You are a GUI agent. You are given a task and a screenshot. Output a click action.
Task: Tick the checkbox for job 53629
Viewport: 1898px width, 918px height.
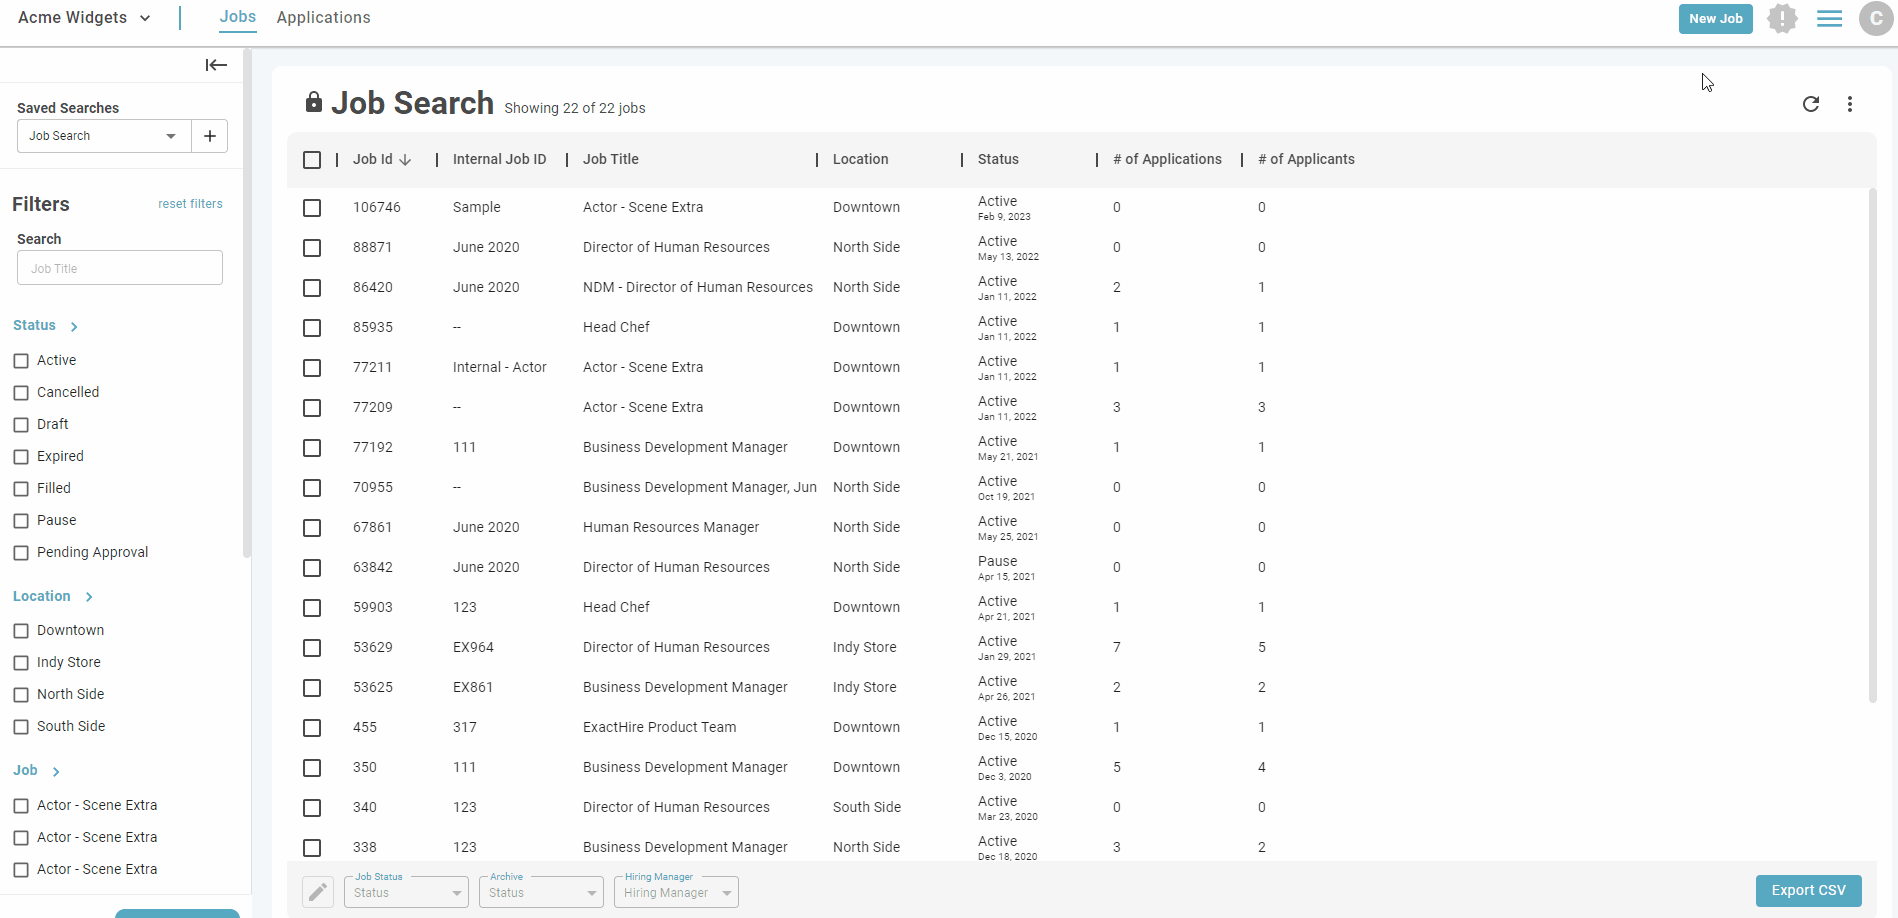pos(312,648)
